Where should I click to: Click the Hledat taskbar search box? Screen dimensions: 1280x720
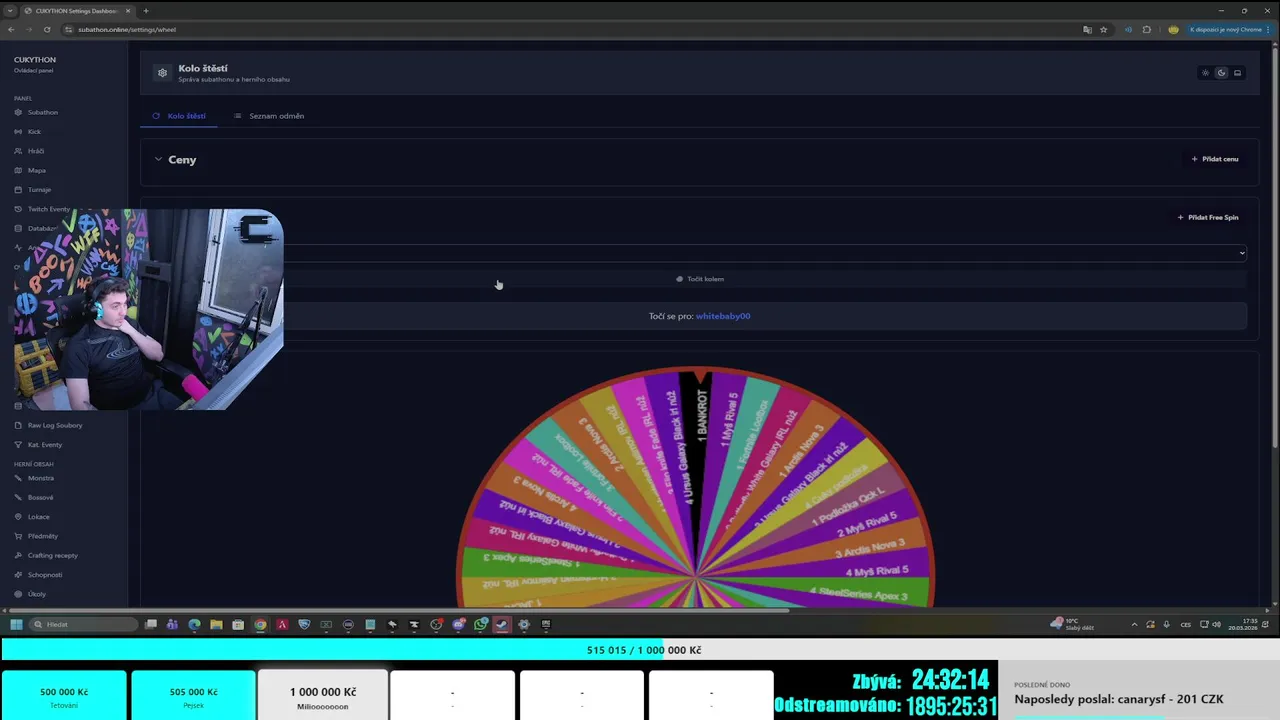(84, 624)
